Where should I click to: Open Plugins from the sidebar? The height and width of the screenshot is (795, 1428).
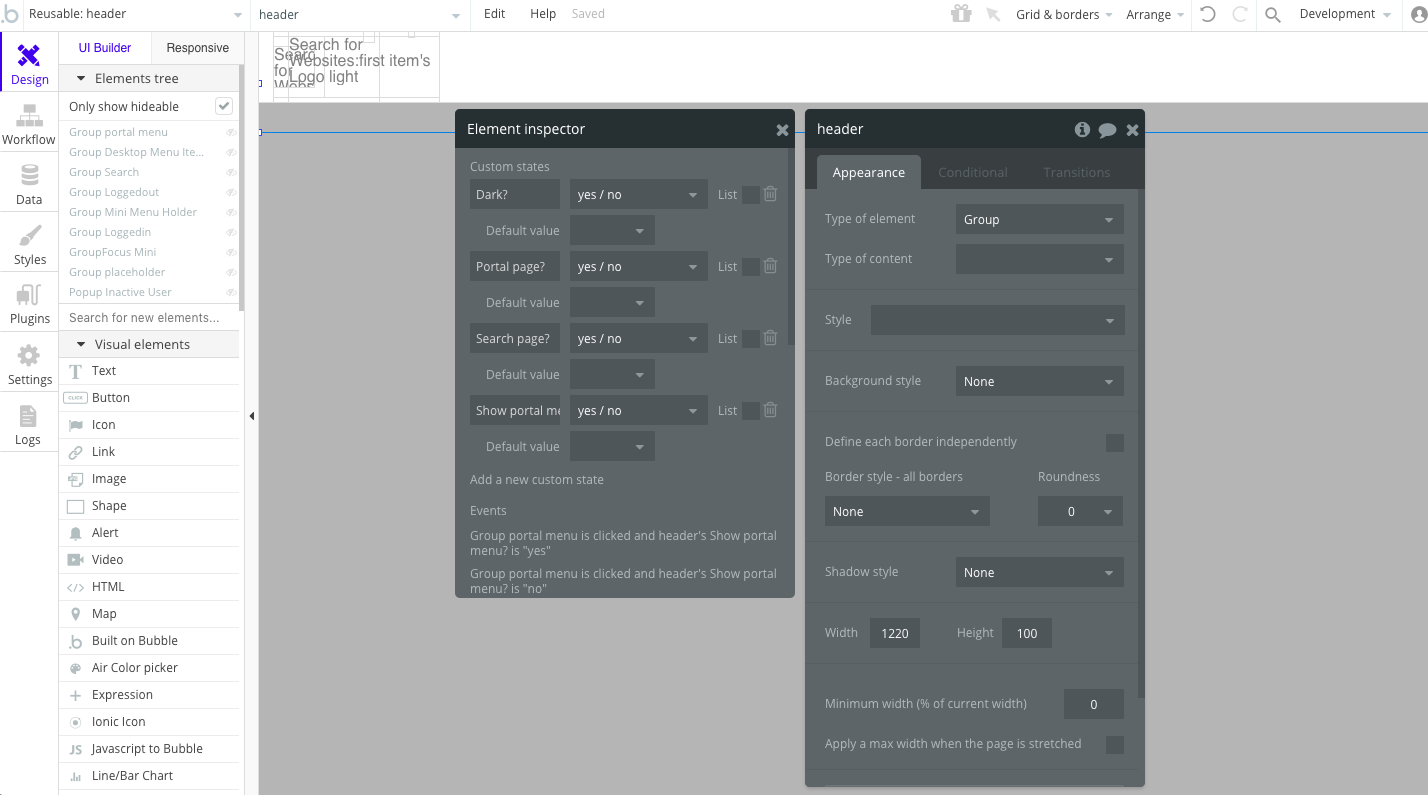(29, 304)
